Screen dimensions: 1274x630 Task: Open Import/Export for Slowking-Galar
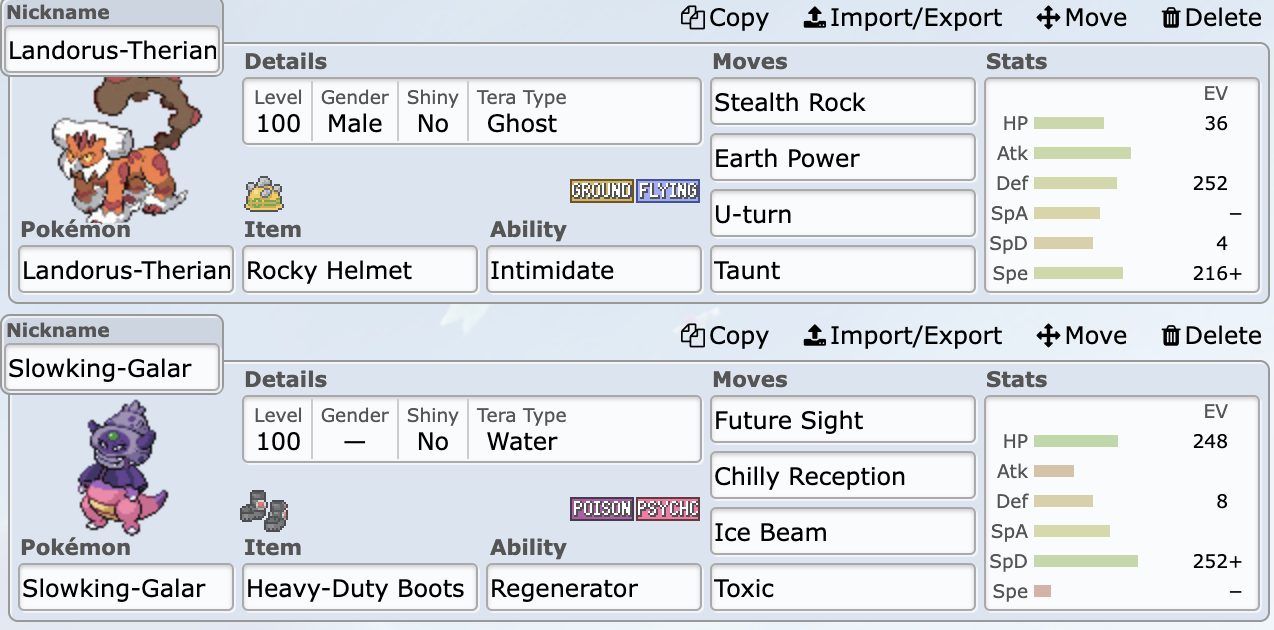(x=902, y=336)
